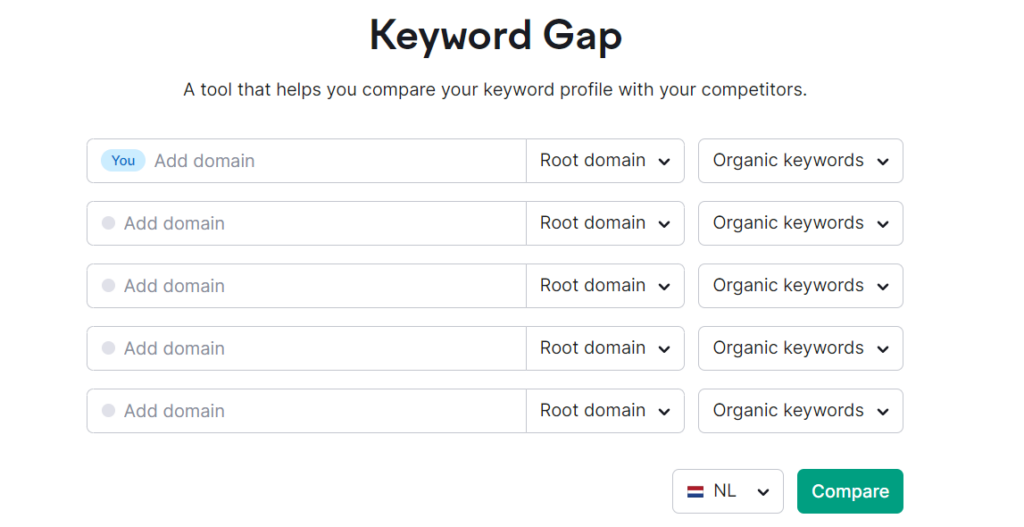Click the Netherlands flag icon
The image size is (1024, 527).
(695, 492)
